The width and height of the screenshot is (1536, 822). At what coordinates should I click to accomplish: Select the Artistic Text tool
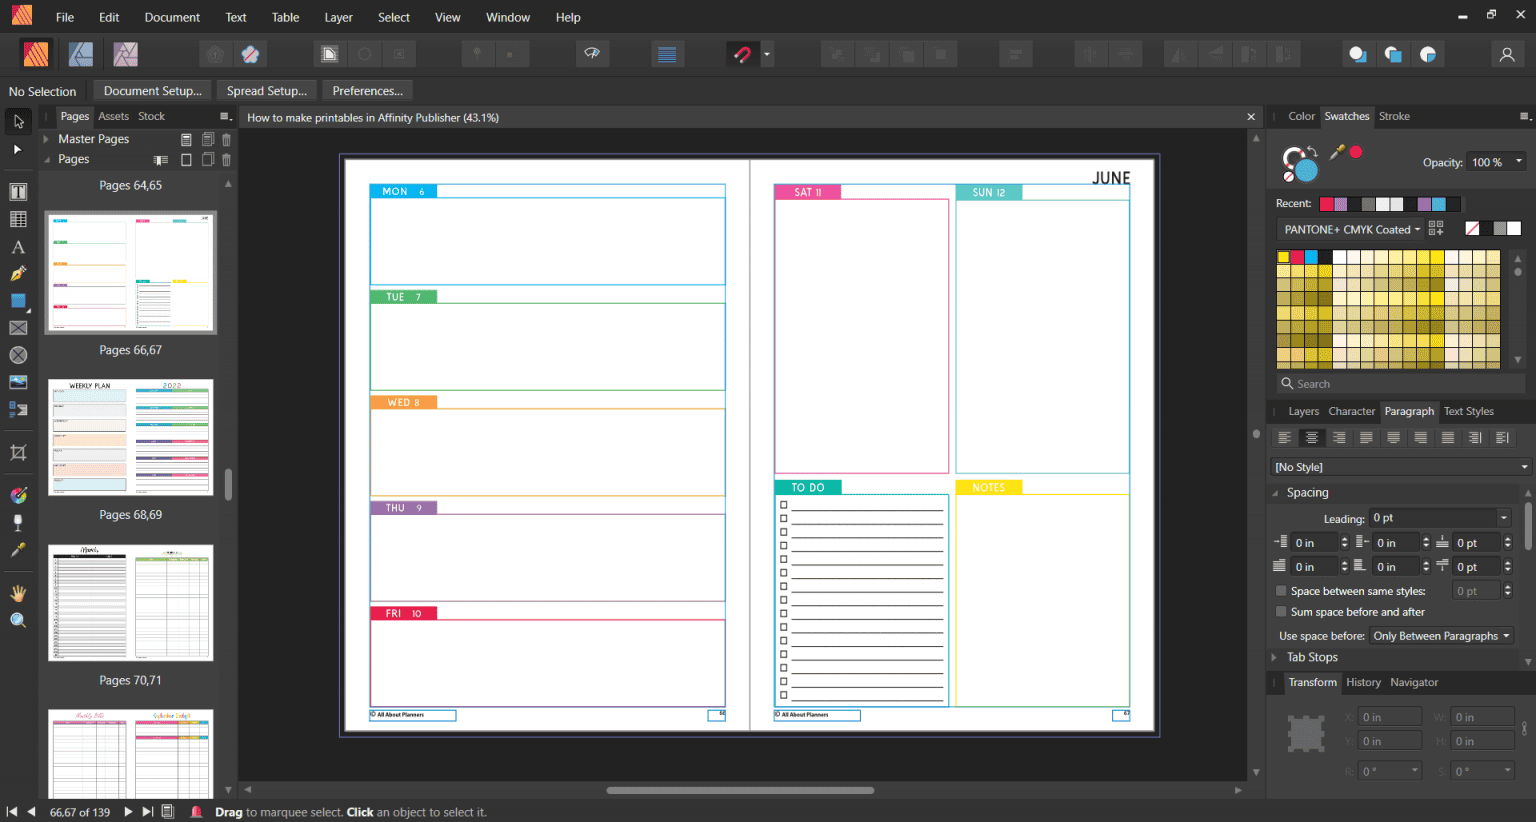click(x=18, y=247)
